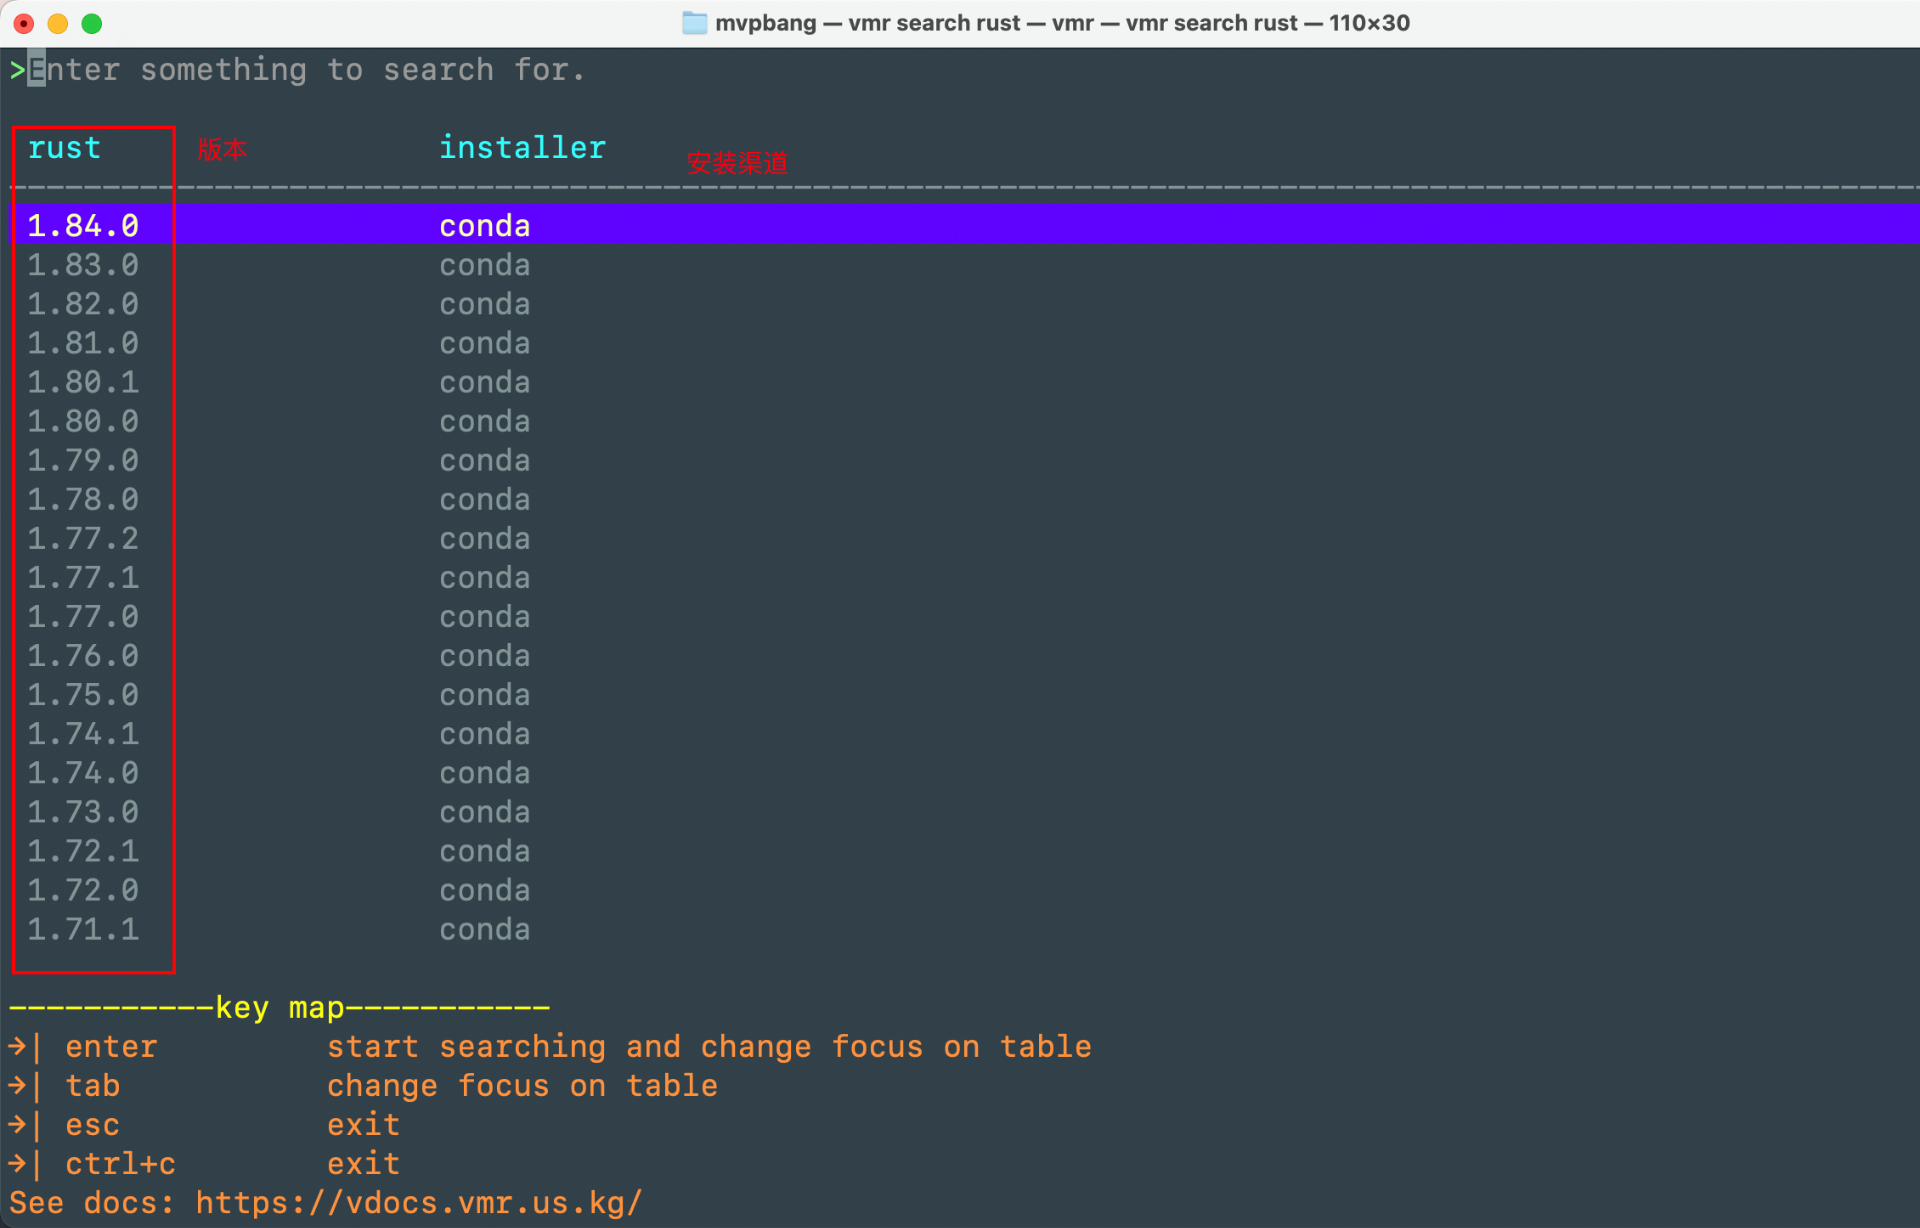Image resolution: width=1920 pixels, height=1228 pixels.
Task: Click the arrow icon beside esc key
Action: click(18, 1124)
